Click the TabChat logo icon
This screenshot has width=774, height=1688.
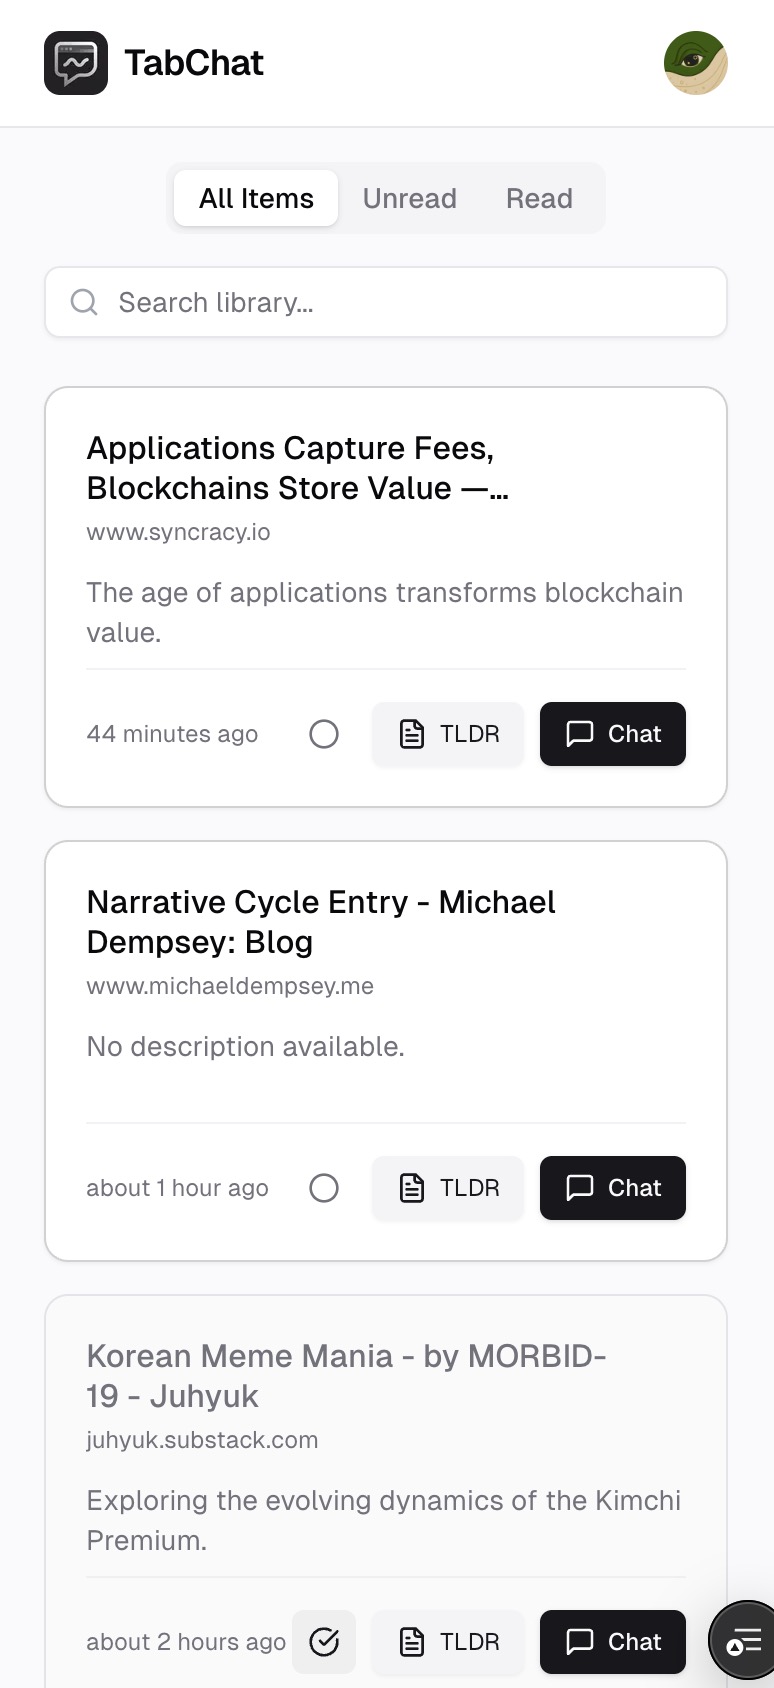point(76,63)
